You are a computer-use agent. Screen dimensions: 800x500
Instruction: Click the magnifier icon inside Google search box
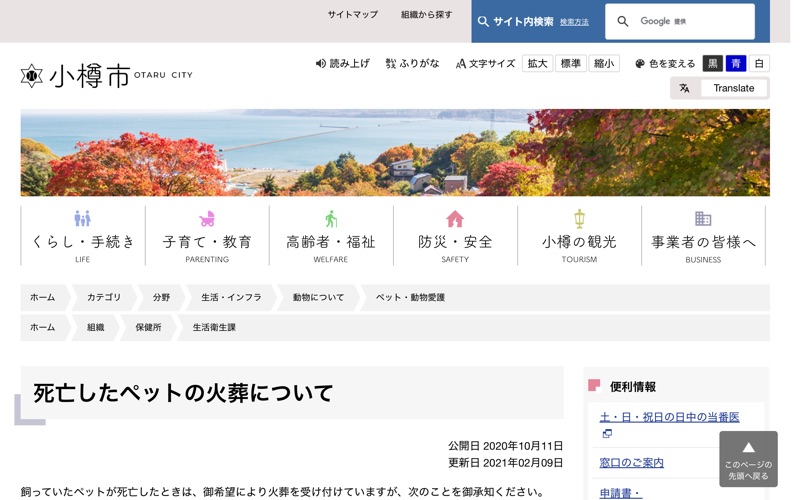click(622, 21)
